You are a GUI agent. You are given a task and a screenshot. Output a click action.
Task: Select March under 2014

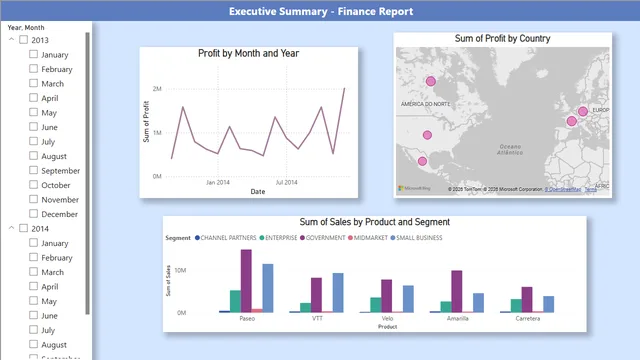(x=33, y=271)
